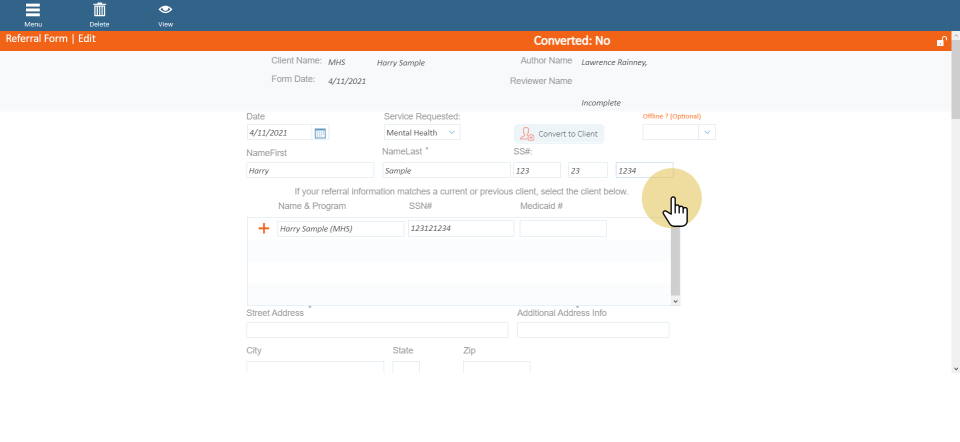Click the View eye icon
Image resolution: width=960 pixels, height=442 pixels.
(x=165, y=13)
